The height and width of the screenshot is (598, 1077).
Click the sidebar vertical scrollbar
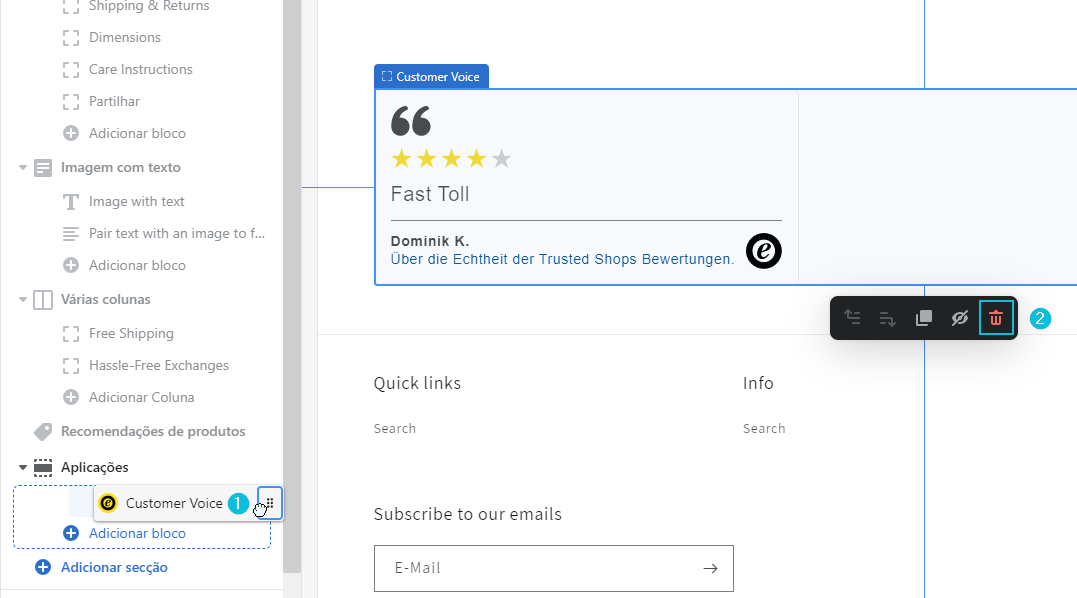(292, 286)
